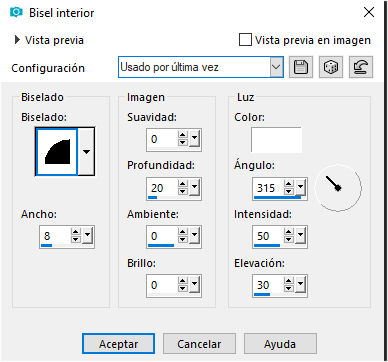The width and height of the screenshot is (388, 362).
Task: Expand the Vista previa triangle
Action: pyautogui.click(x=17, y=40)
